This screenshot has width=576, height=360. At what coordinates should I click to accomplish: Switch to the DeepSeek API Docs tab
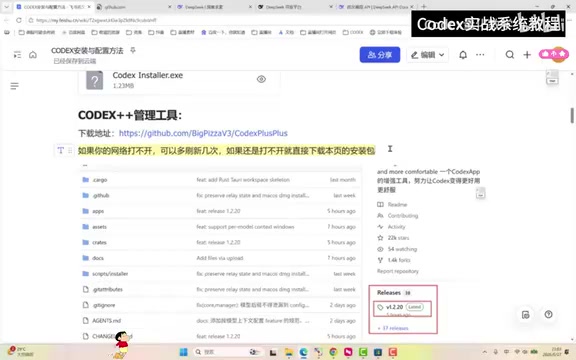[376, 7]
